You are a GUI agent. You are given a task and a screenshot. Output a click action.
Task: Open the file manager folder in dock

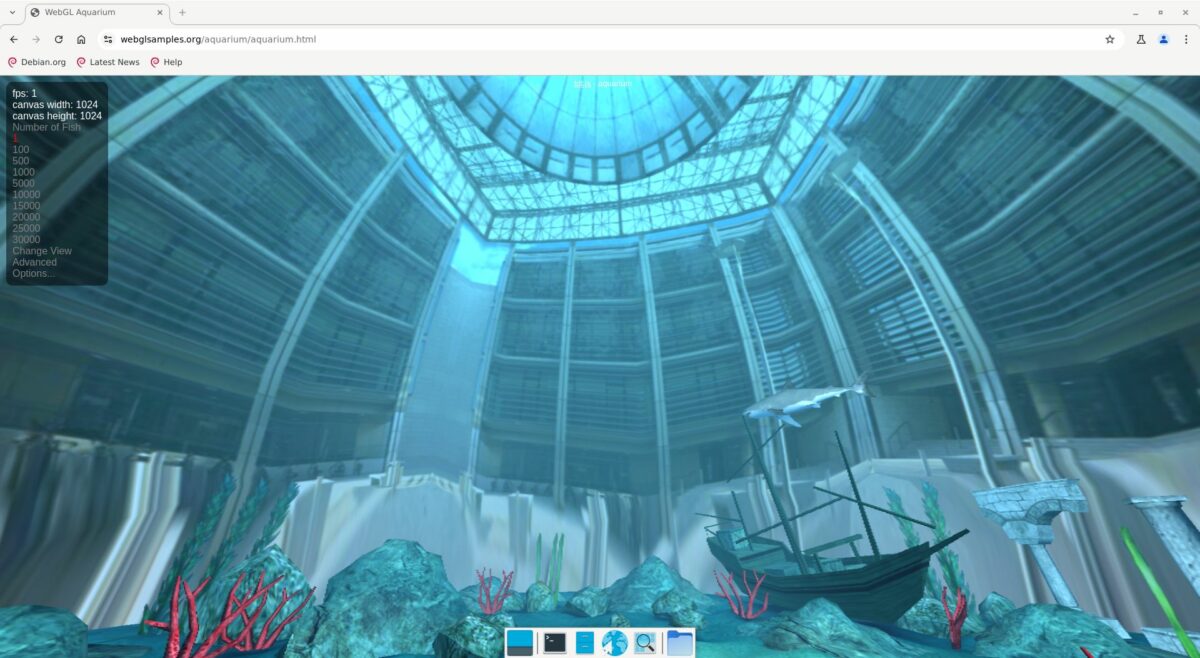coord(680,643)
